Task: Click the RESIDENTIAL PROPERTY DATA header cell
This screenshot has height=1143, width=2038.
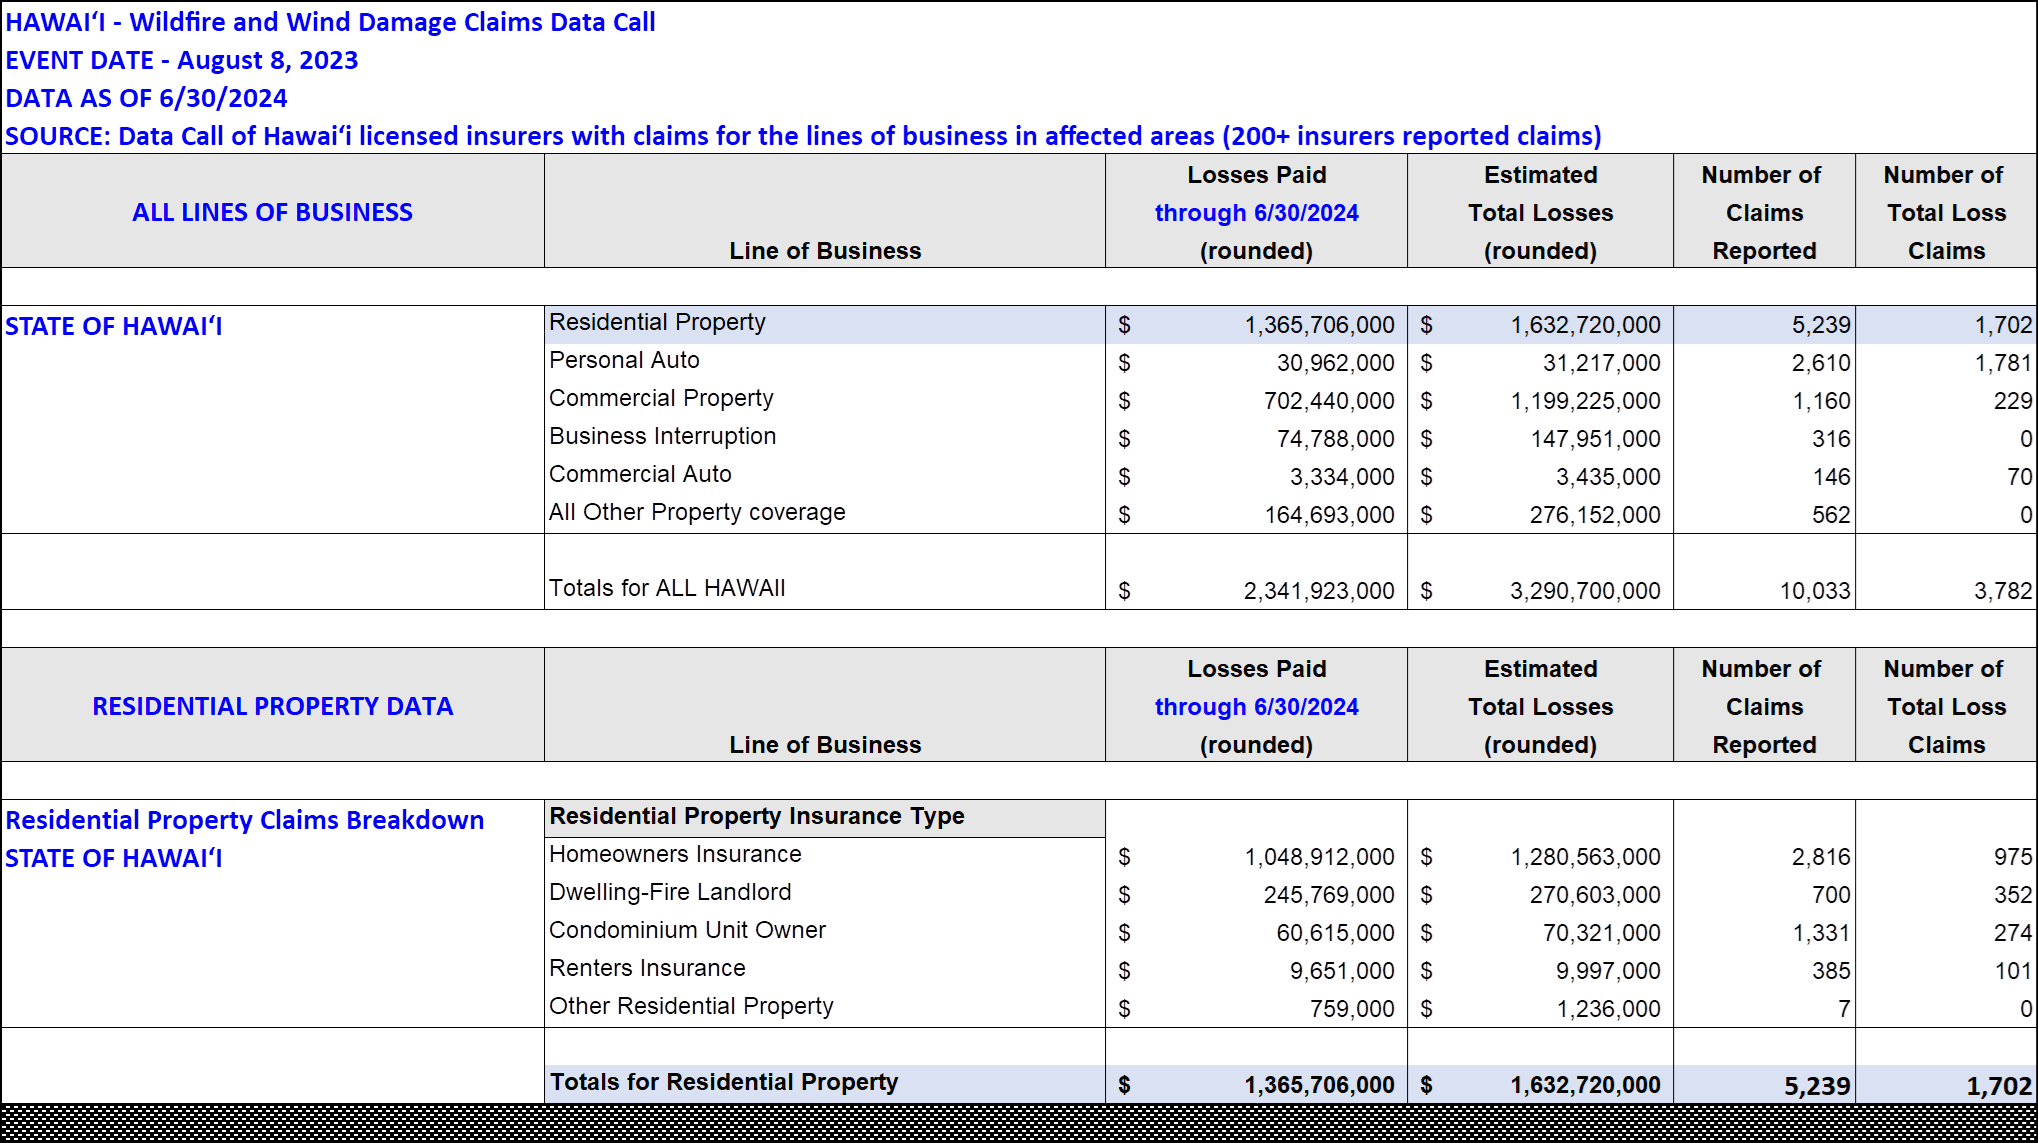Action: pyautogui.click(x=272, y=706)
